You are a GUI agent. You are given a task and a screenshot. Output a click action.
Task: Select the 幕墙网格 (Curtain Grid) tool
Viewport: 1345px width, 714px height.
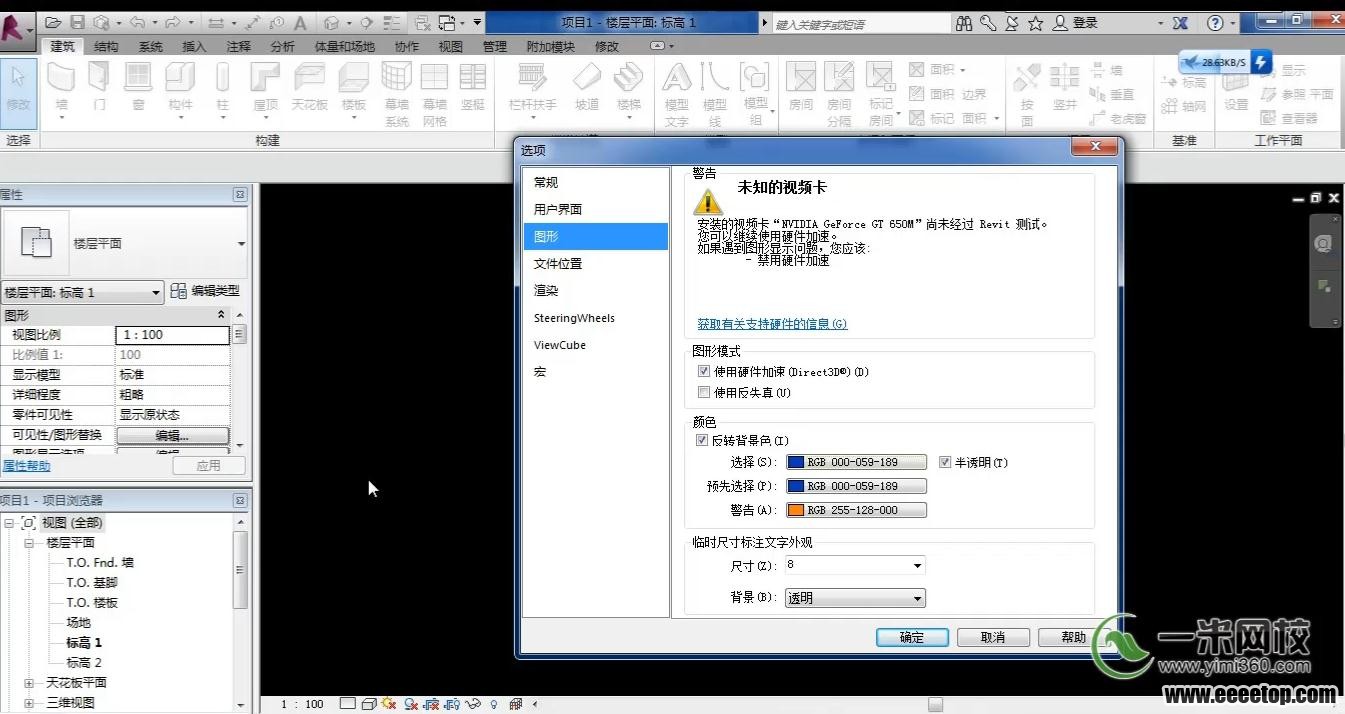point(434,94)
